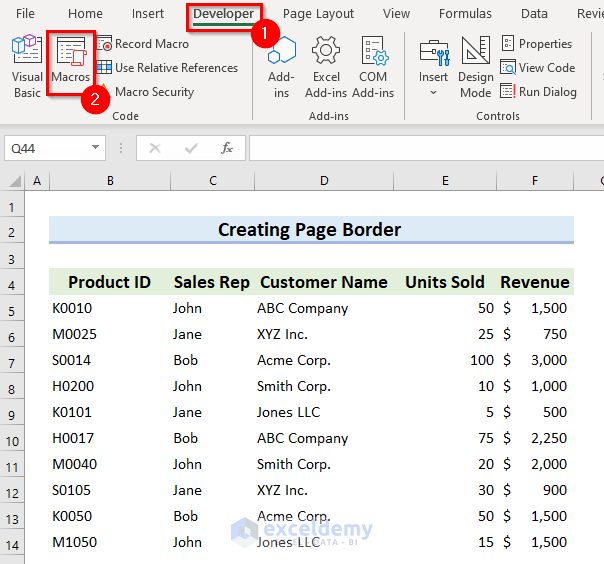Start Record Macro
This screenshot has width=604, height=564.
click(x=143, y=44)
